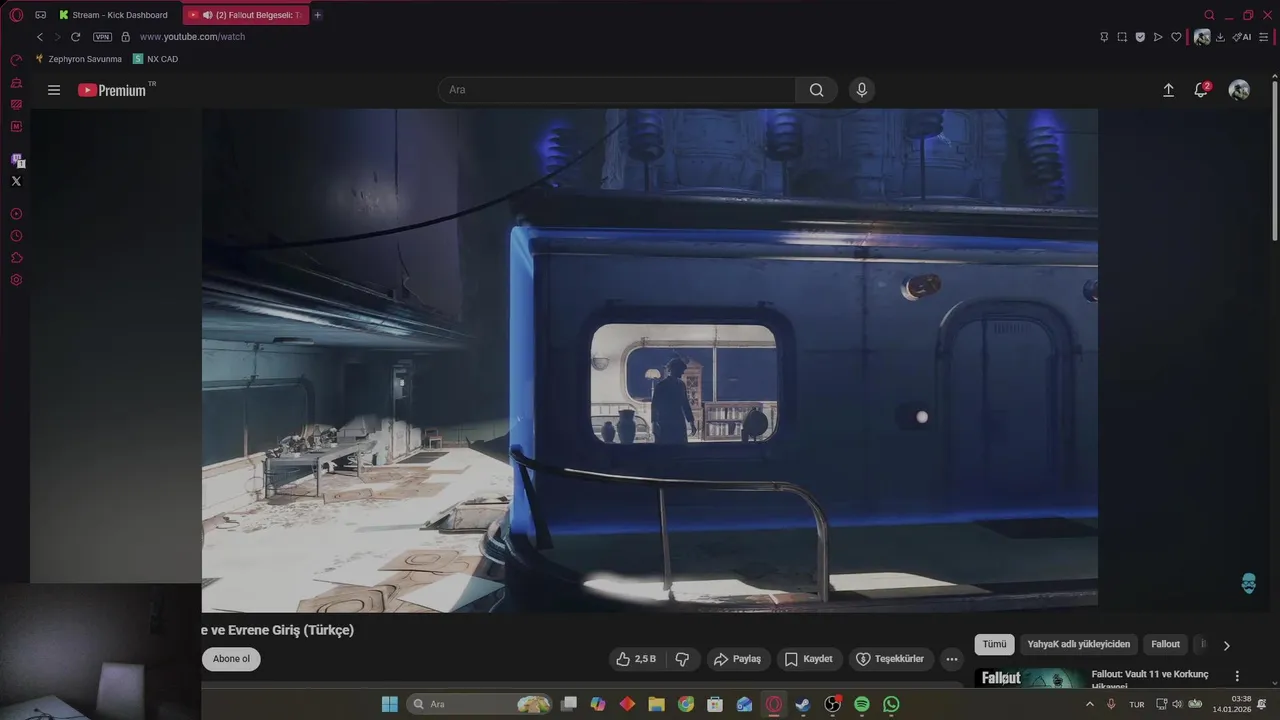Click the pin icon in the address bar
Screen dimensions: 1280x720
(x=1104, y=37)
